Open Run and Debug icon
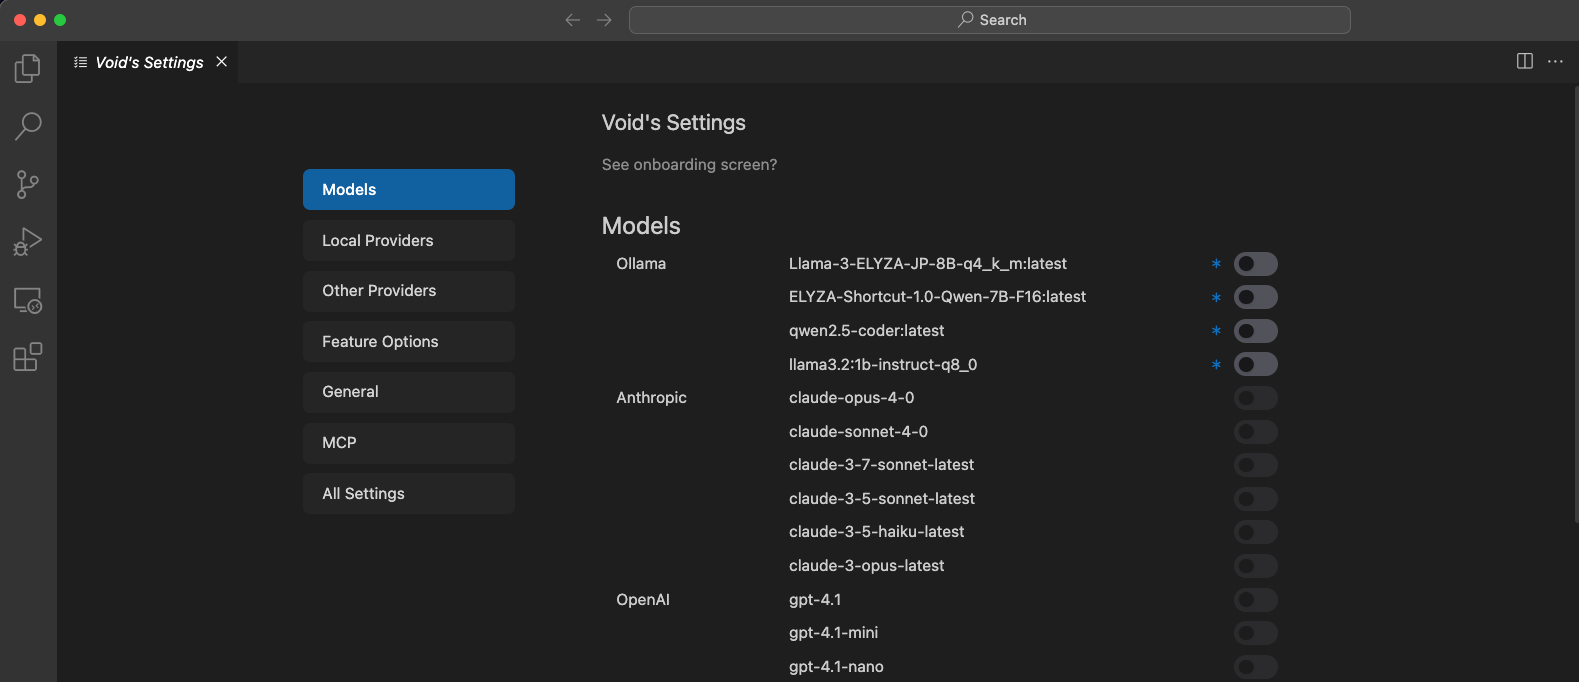 pos(28,242)
